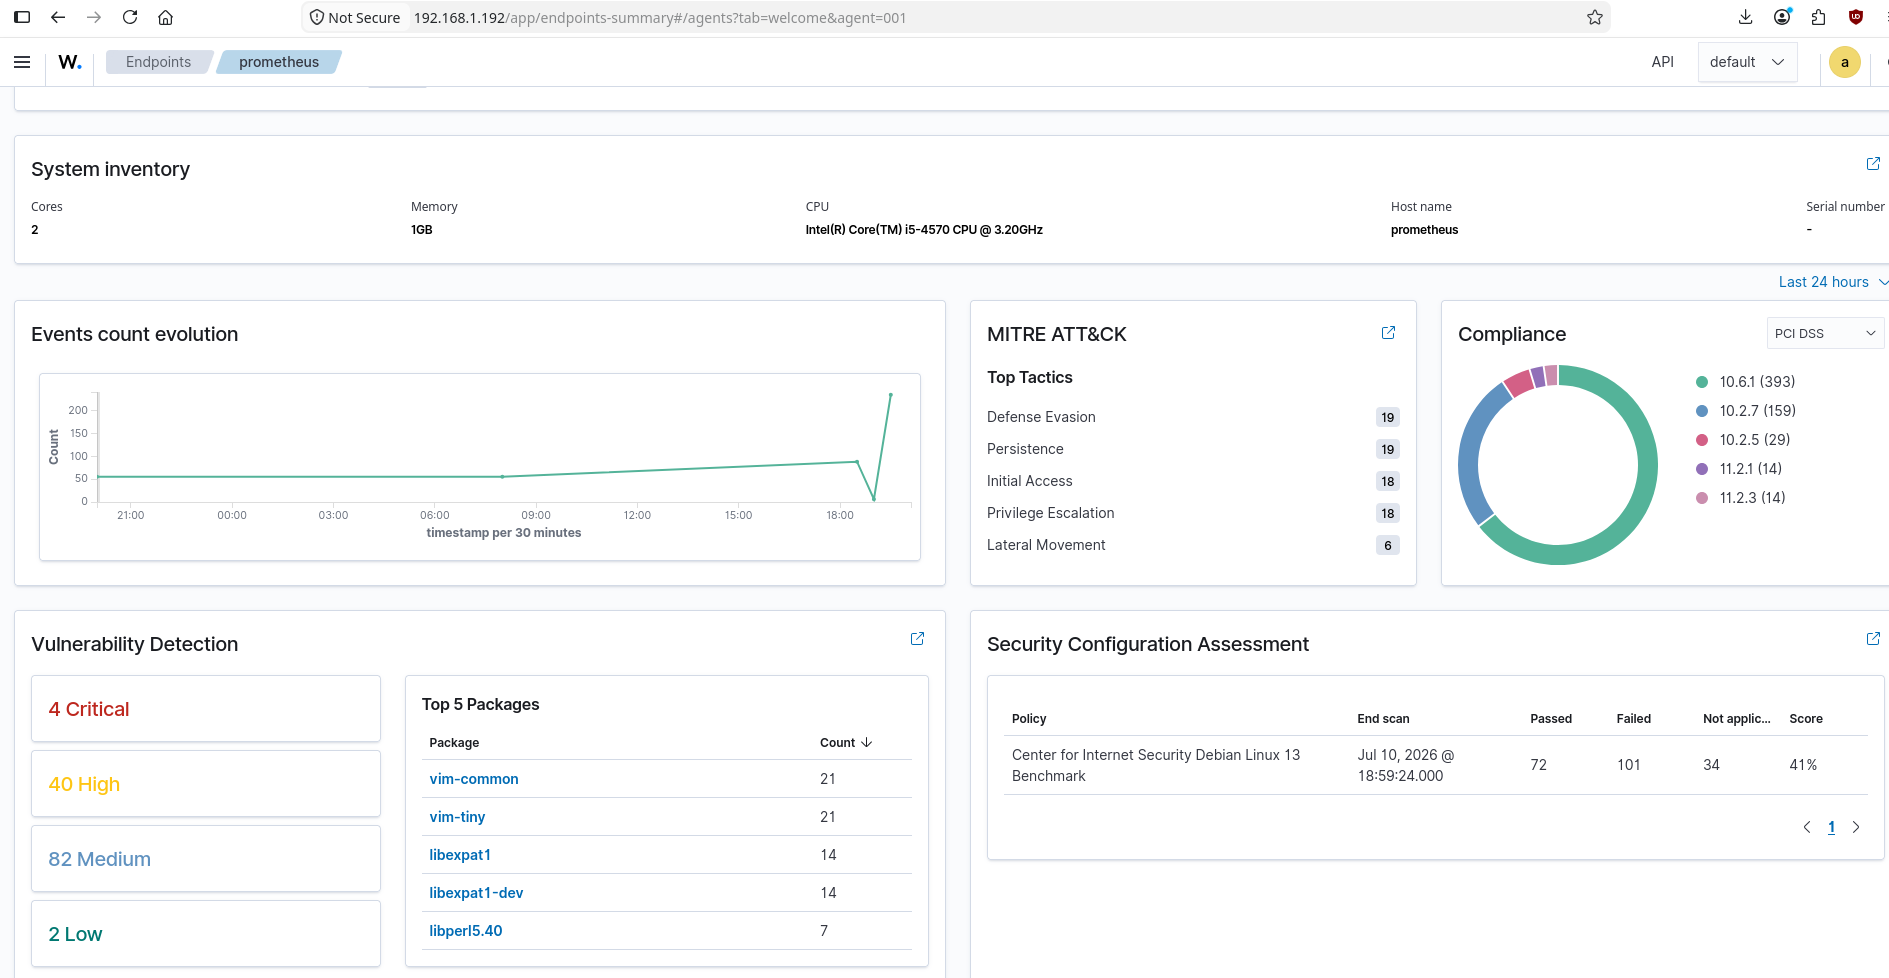Click the API label in header

coord(1662,62)
